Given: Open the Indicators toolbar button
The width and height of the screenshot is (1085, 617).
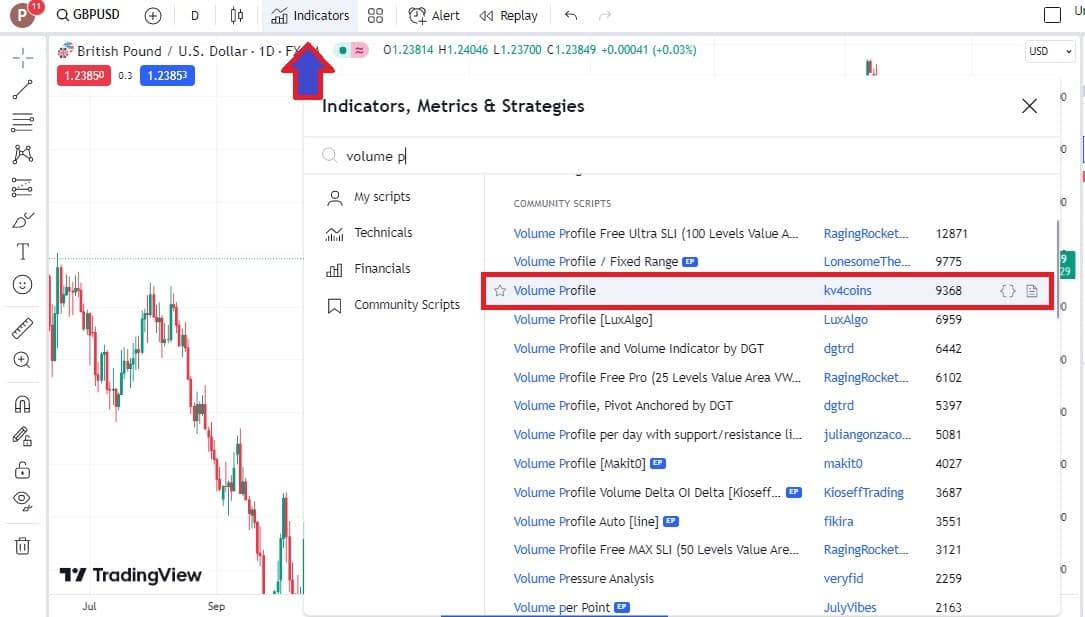Looking at the screenshot, I should click(x=310, y=15).
